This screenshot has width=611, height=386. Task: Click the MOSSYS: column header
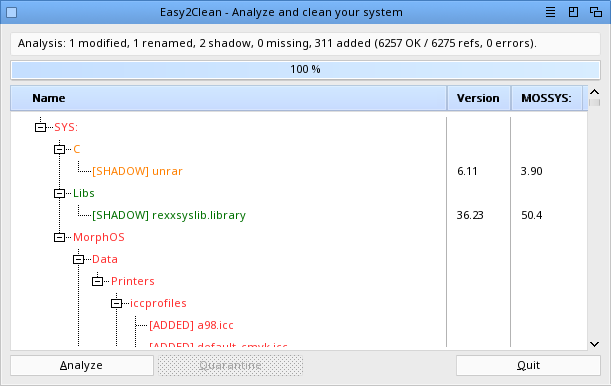(x=546, y=98)
